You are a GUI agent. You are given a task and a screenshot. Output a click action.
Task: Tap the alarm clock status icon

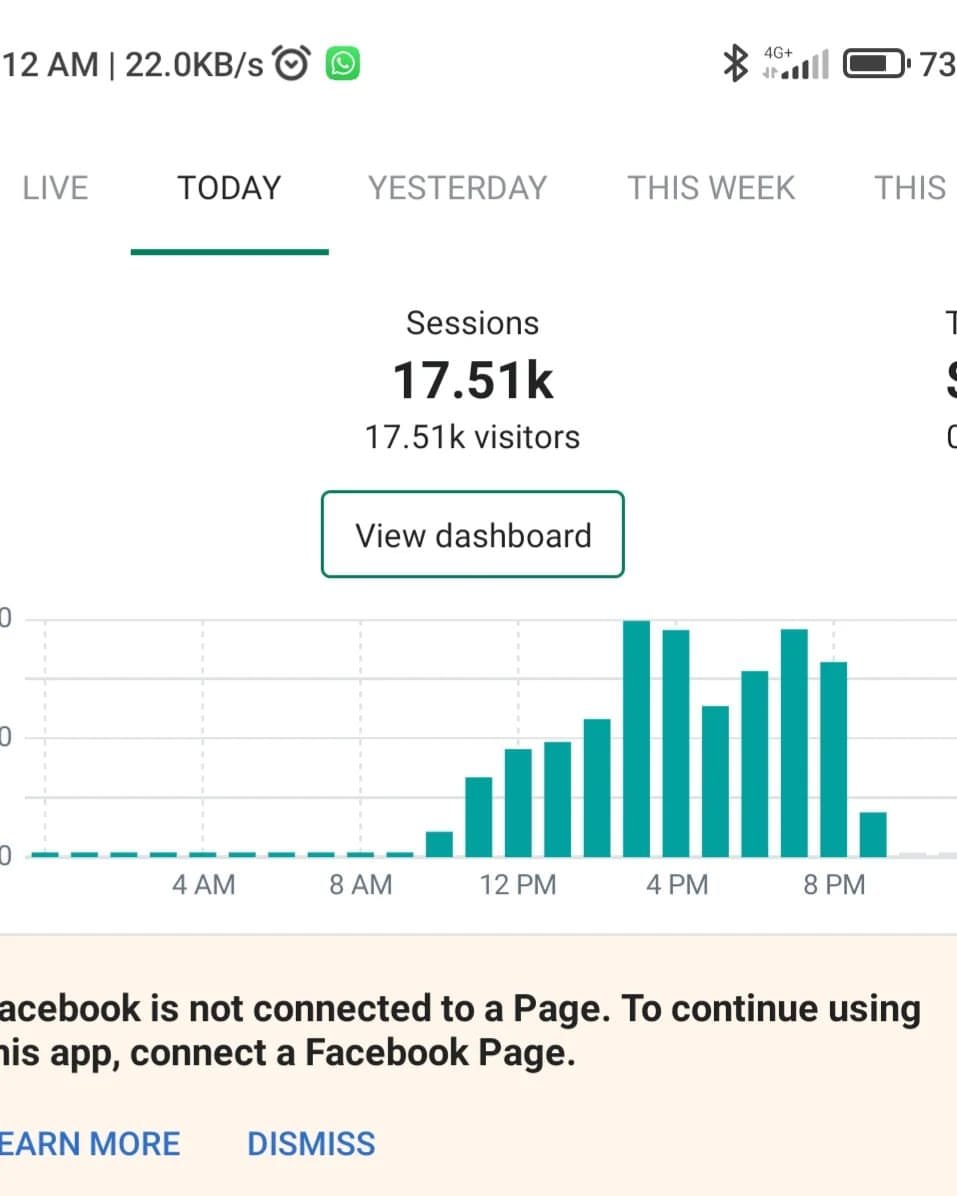(x=292, y=65)
